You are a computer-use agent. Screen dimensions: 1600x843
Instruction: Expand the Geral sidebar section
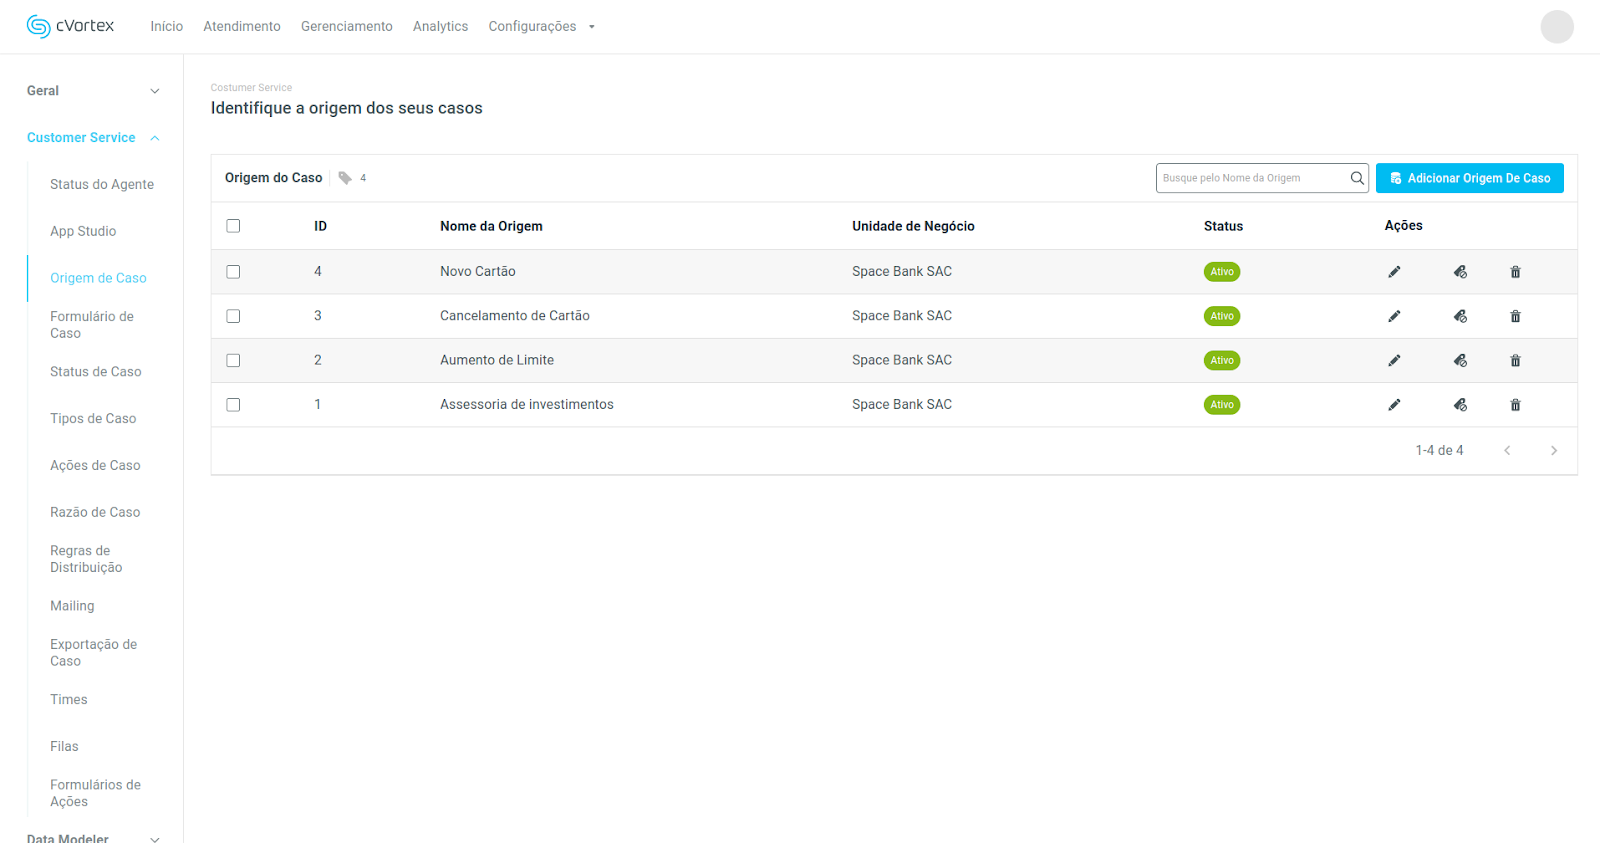[92, 91]
